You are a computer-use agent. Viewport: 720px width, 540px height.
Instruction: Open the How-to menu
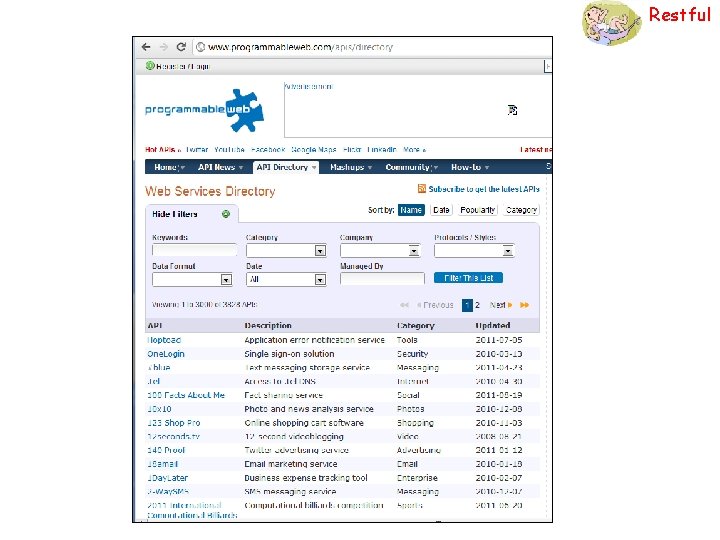(x=470, y=167)
